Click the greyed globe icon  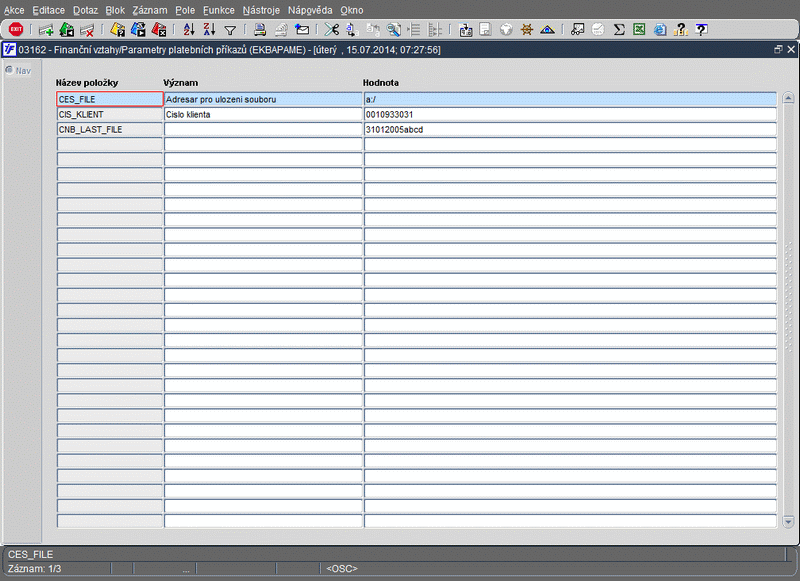(x=506, y=30)
